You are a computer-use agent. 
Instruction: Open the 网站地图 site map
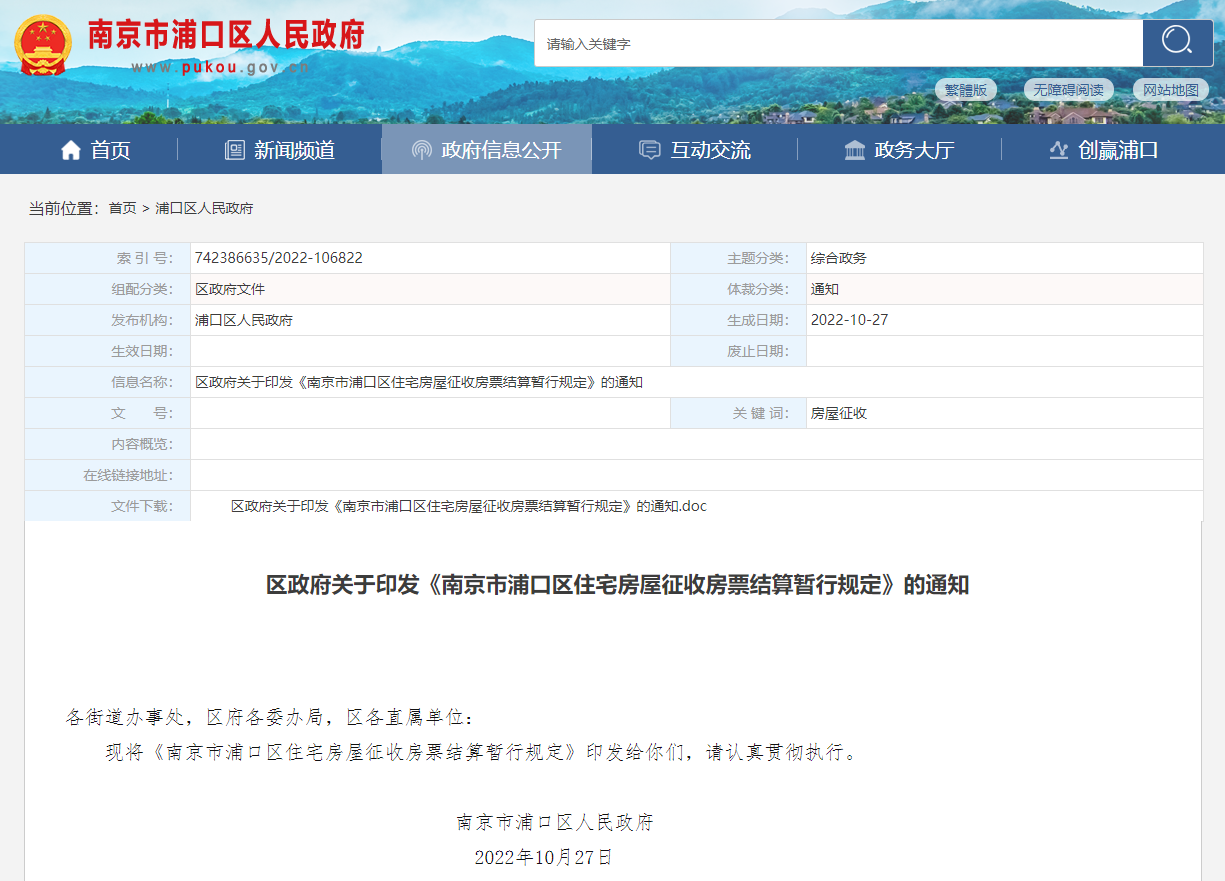[1170, 90]
